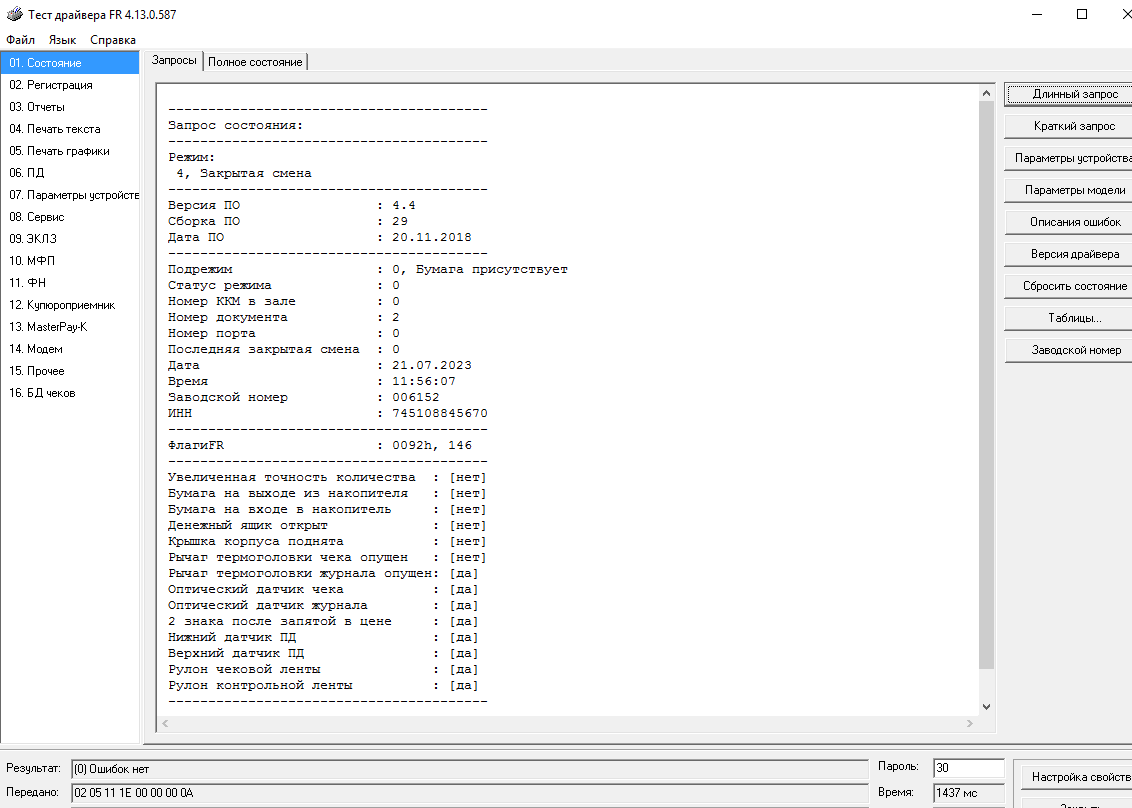Image resolution: width=1132 pixels, height=808 pixels.
Task: Click the ФлагиFR value 0092h, 146
Action: click(x=432, y=446)
